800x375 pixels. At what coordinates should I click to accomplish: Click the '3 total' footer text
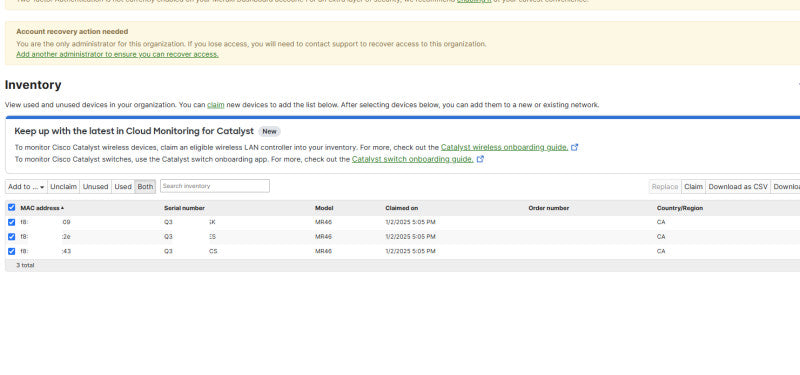tap(25, 265)
